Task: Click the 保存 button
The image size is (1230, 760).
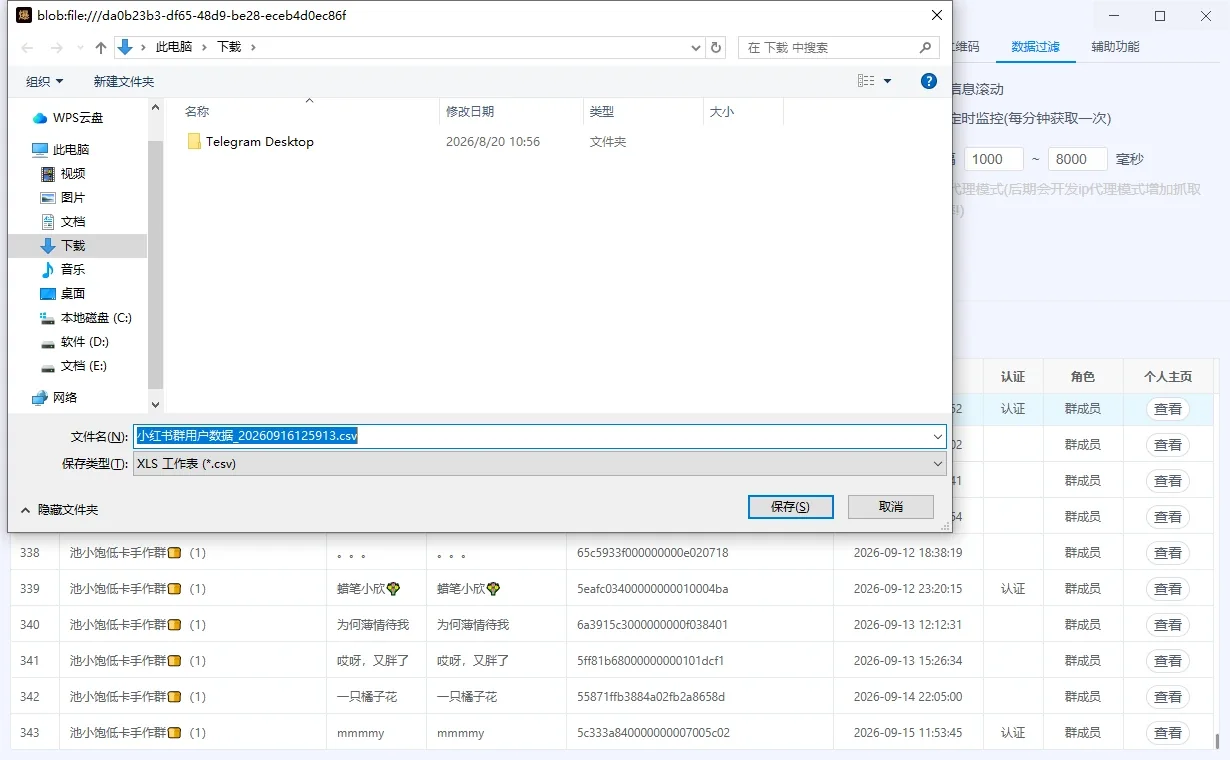Action: click(x=791, y=507)
